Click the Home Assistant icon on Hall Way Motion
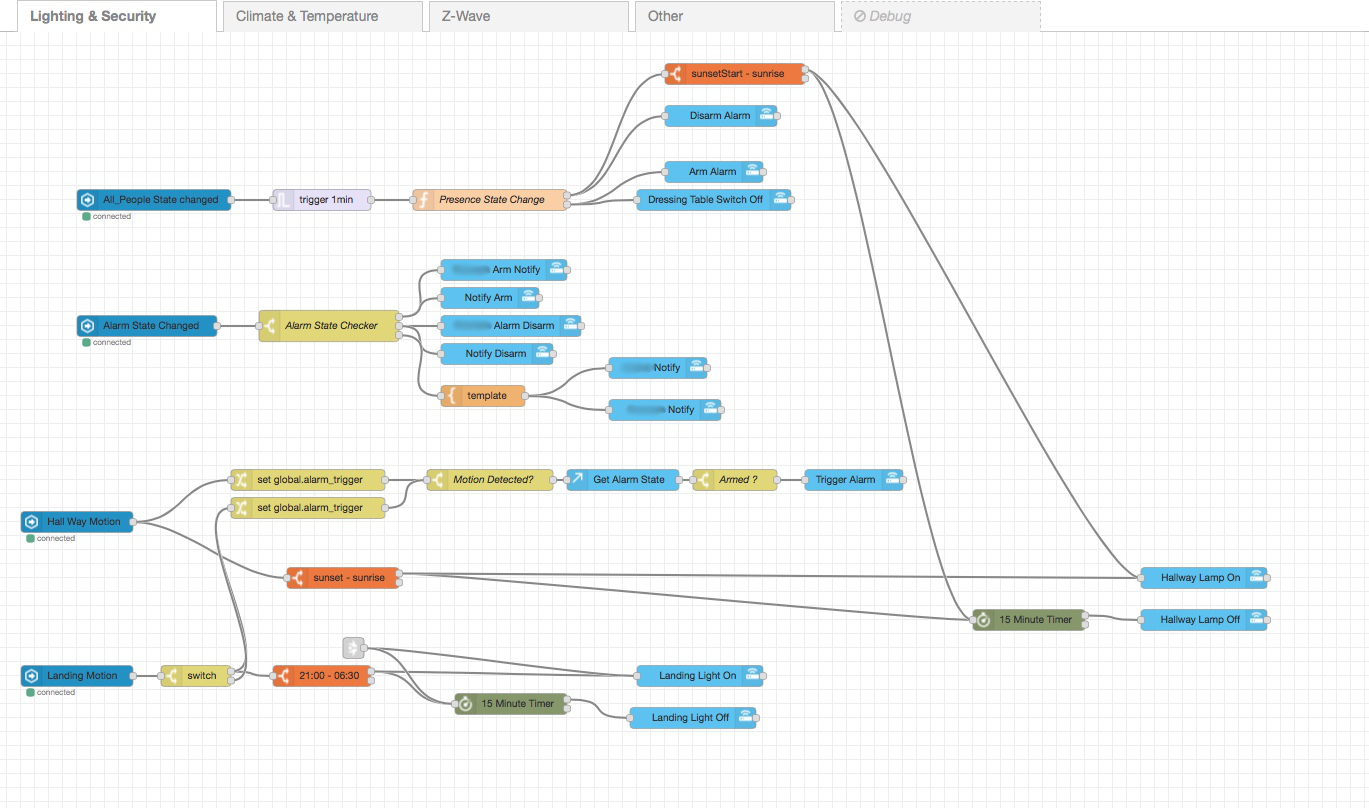This screenshot has width=1369, height=808. (32, 522)
